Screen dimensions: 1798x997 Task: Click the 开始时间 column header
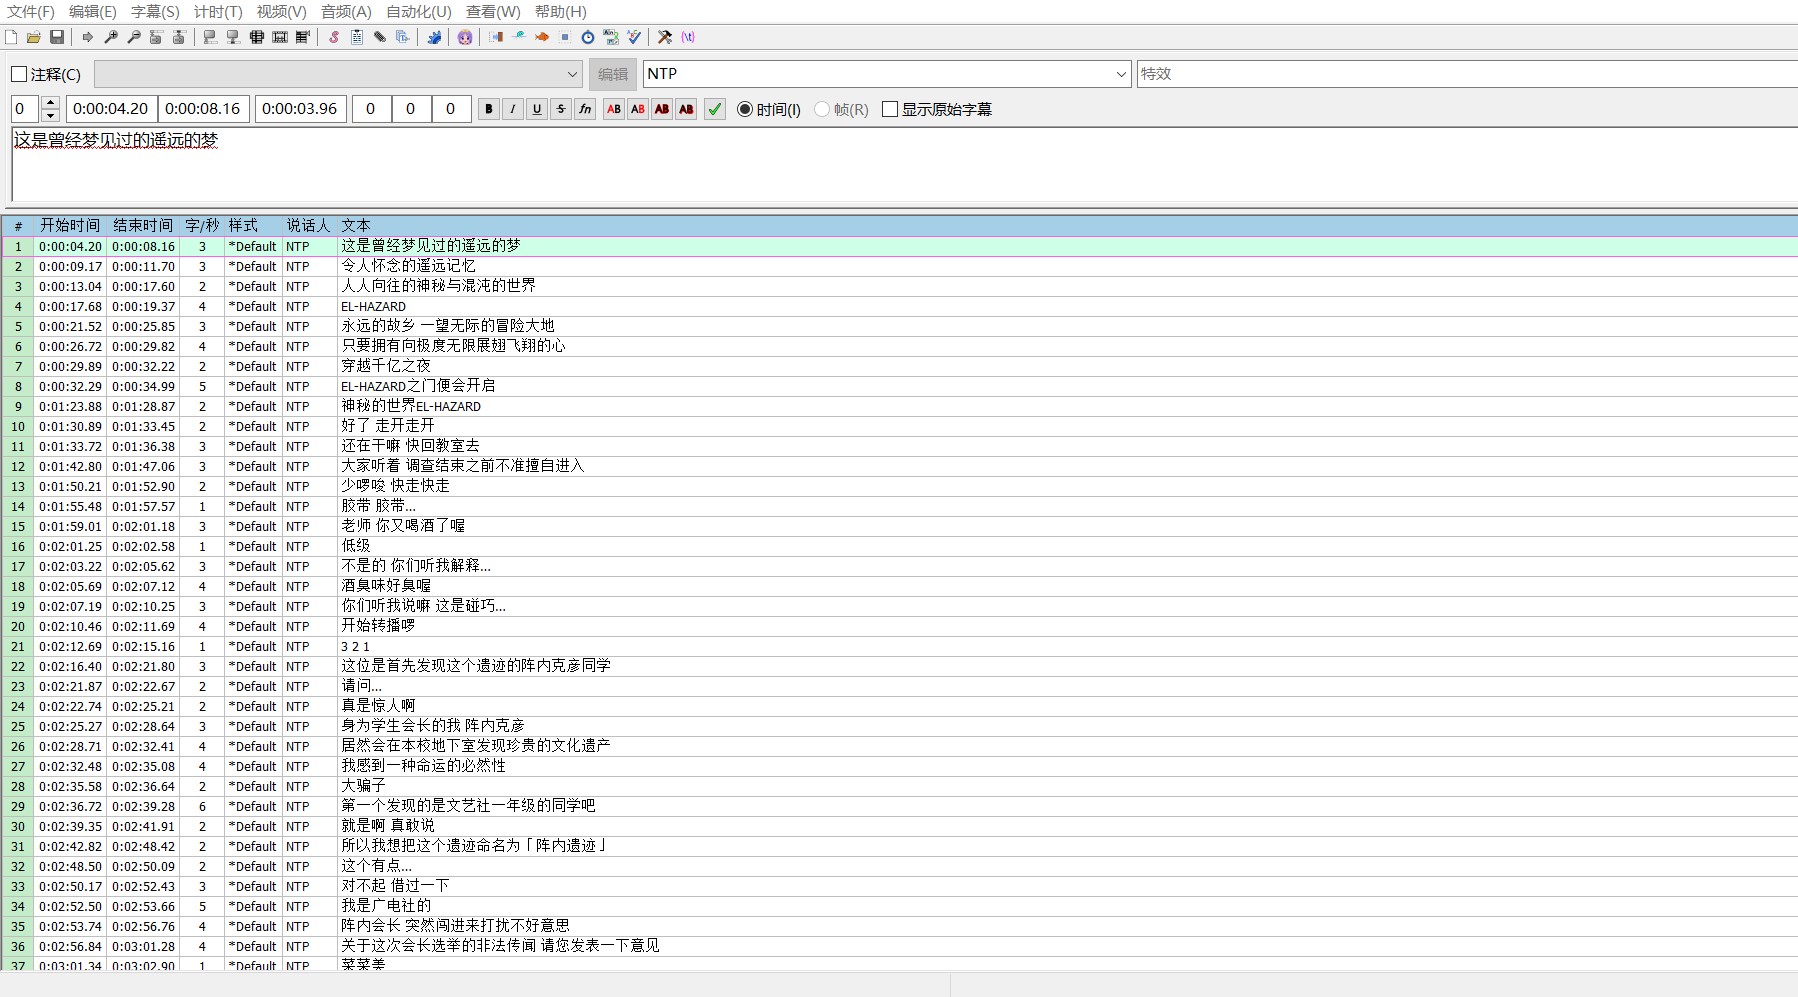pyautogui.click(x=70, y=226)
